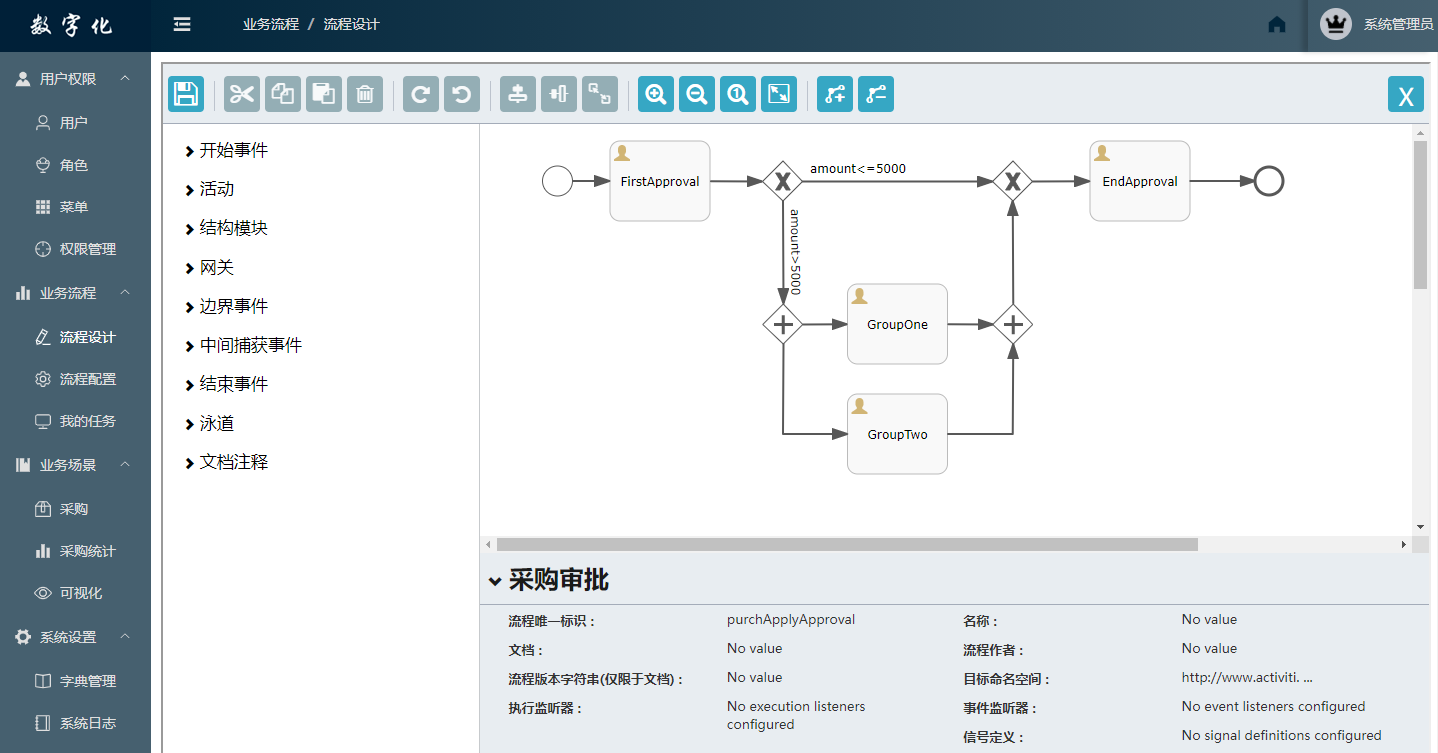
Task: Click the redo arrow icon
Action: coord(421,94)
